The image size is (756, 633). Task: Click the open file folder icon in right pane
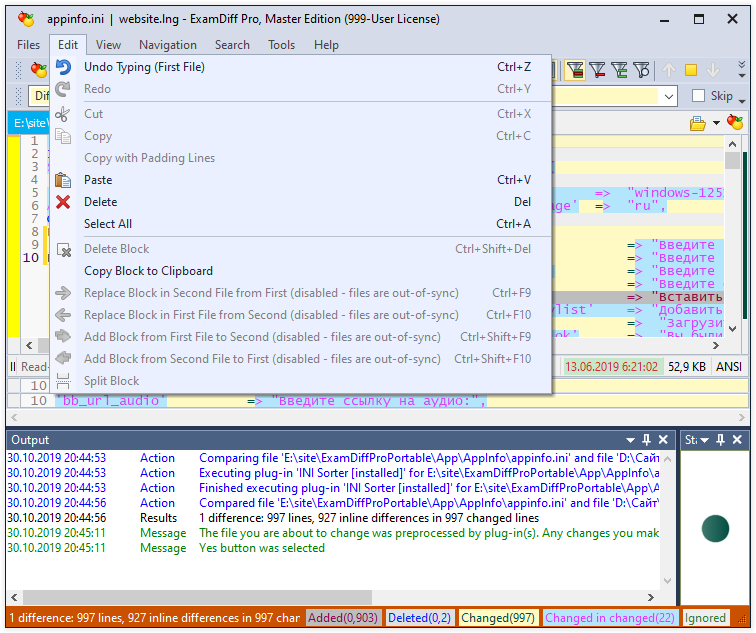point(697,123)
